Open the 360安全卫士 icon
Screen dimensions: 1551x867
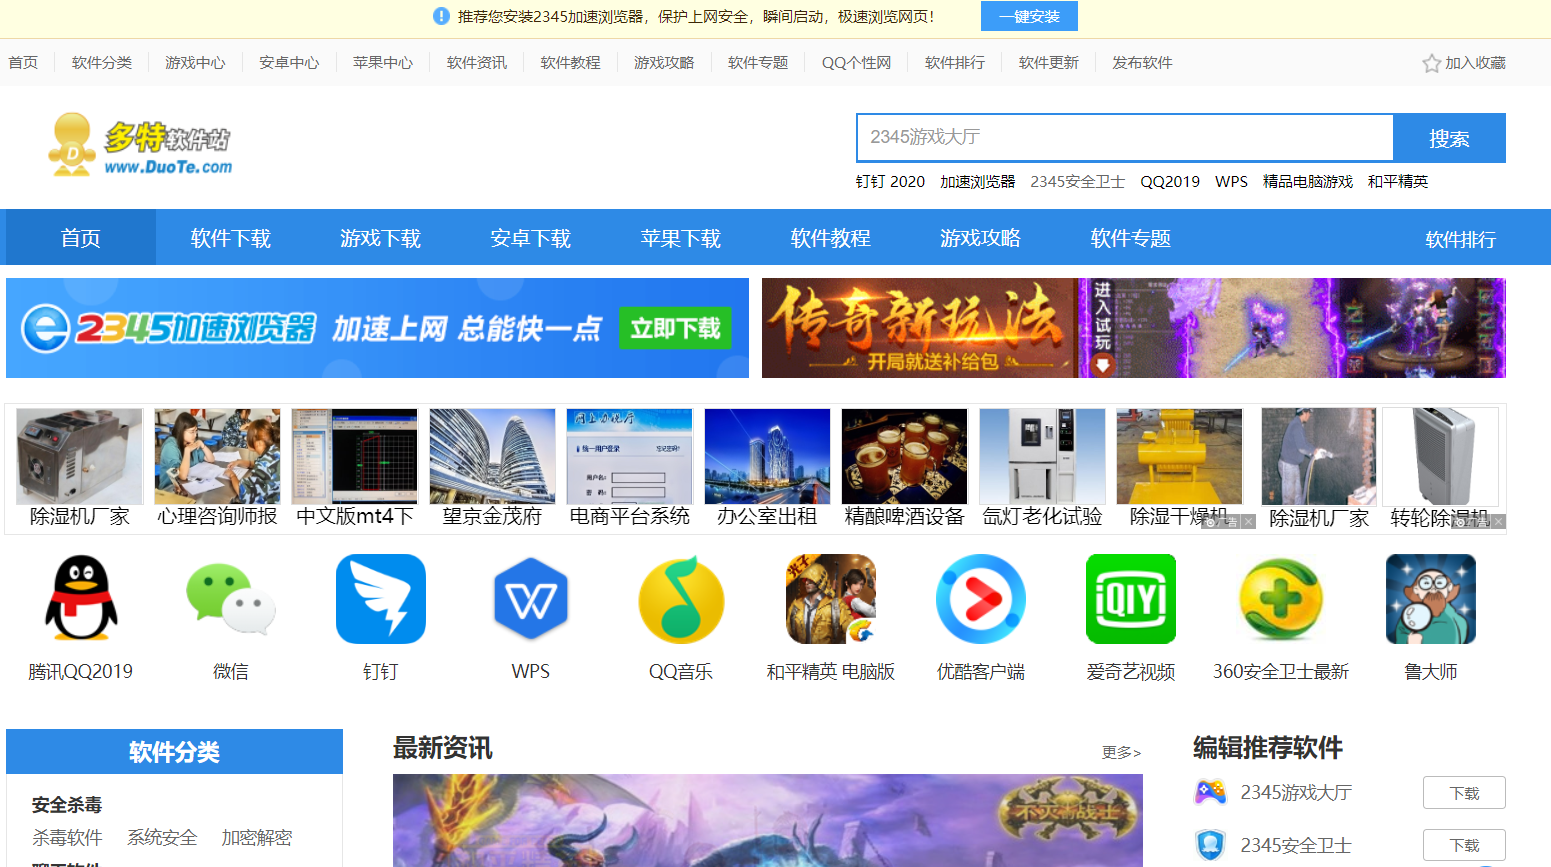[x=1281, y=598]
